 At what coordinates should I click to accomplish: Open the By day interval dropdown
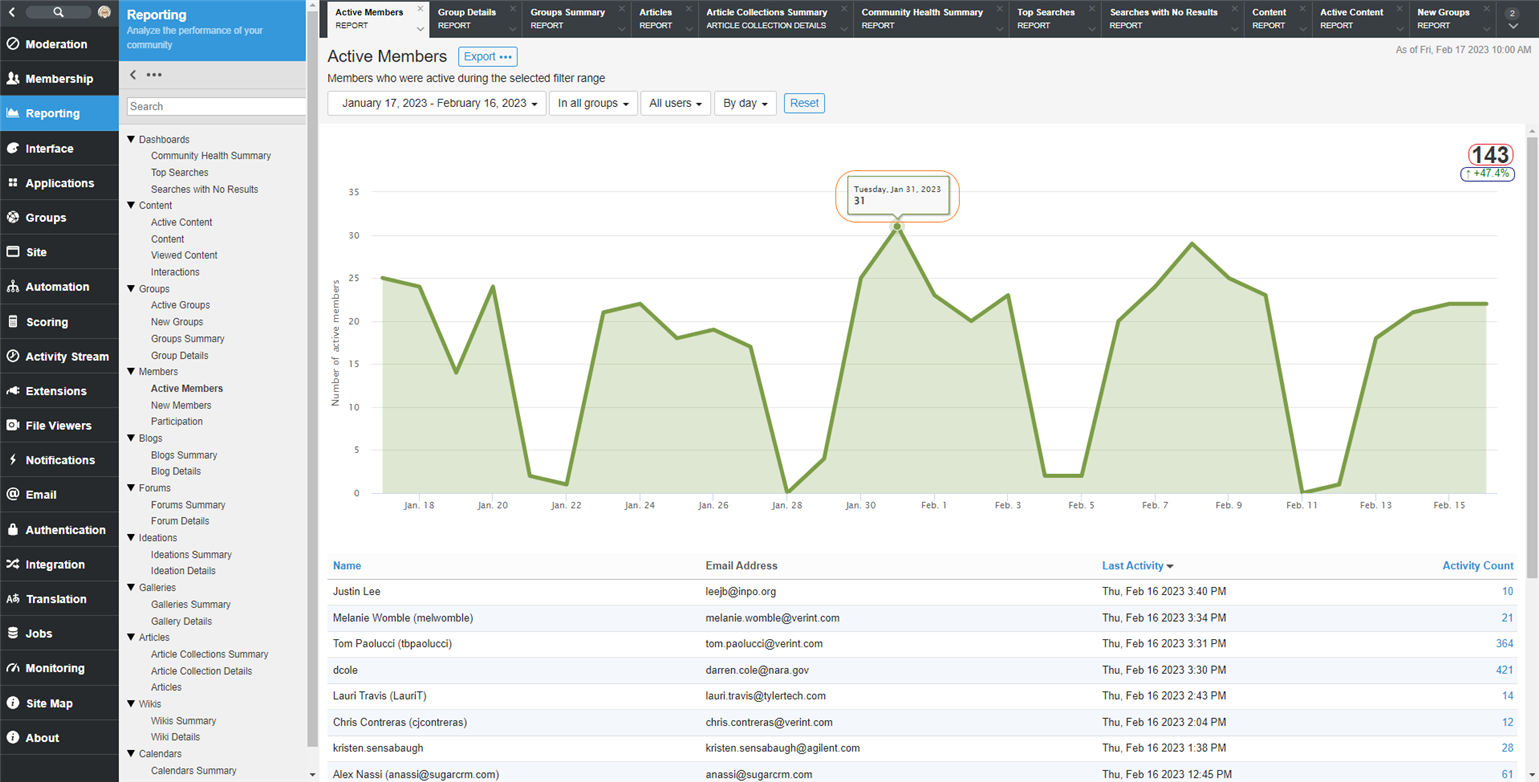point(745,103)
